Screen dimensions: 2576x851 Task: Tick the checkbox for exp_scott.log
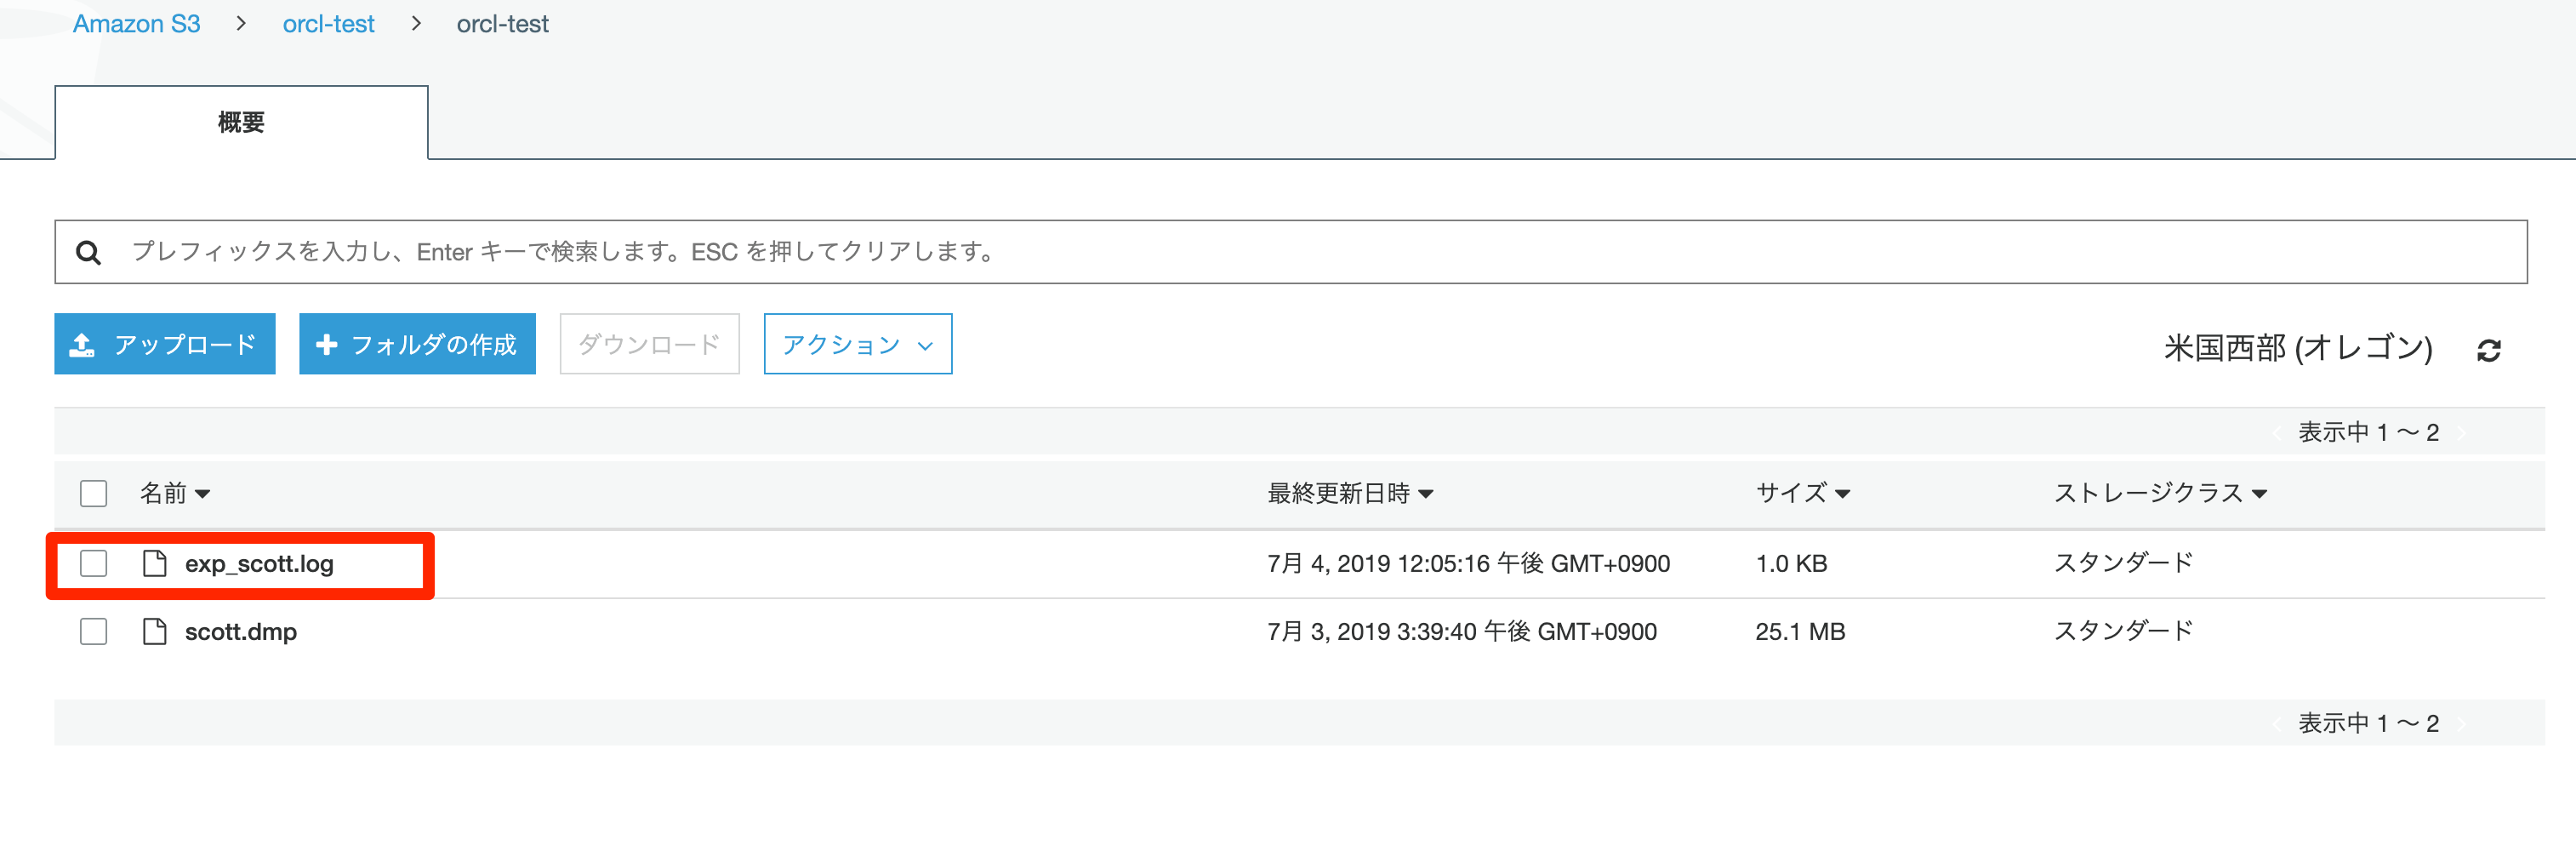coord(94,564)
